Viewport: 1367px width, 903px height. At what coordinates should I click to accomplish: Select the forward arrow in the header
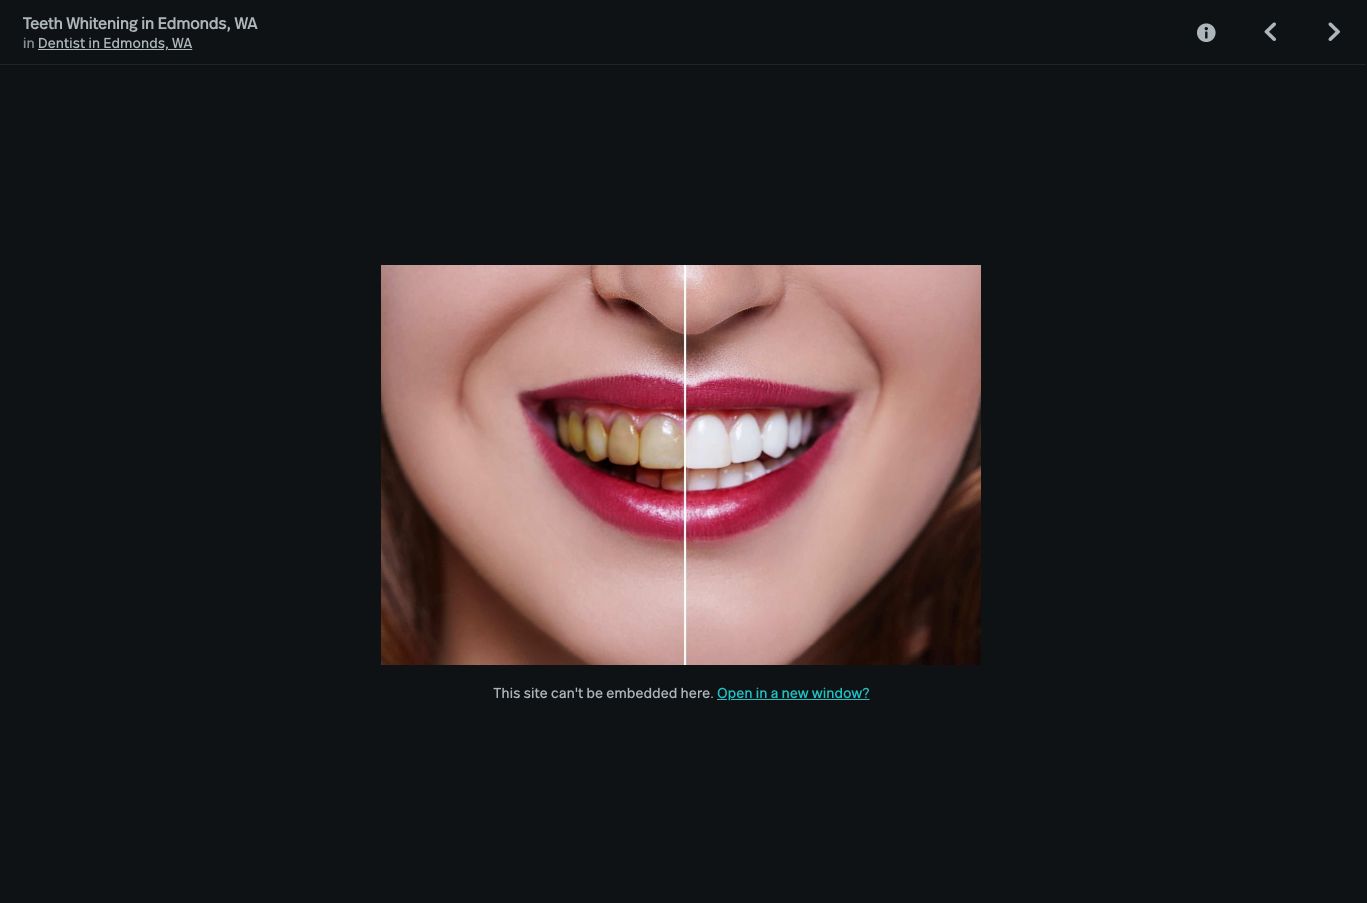tap(1333, 33)
